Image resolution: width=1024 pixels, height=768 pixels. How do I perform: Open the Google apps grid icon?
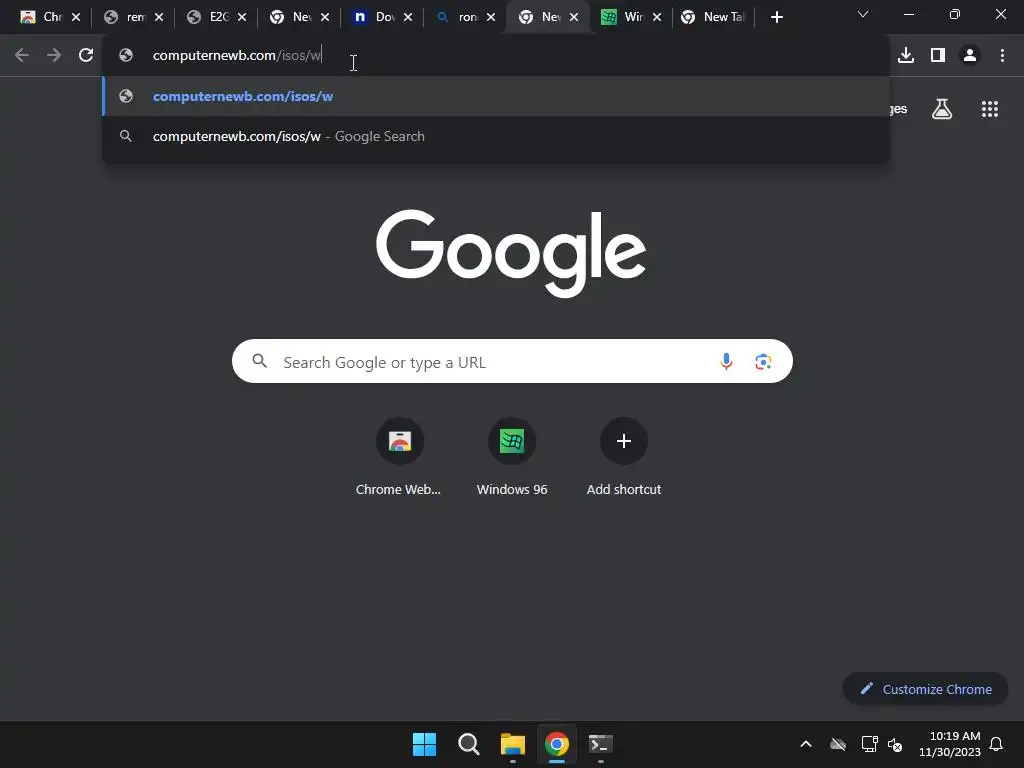989,109
